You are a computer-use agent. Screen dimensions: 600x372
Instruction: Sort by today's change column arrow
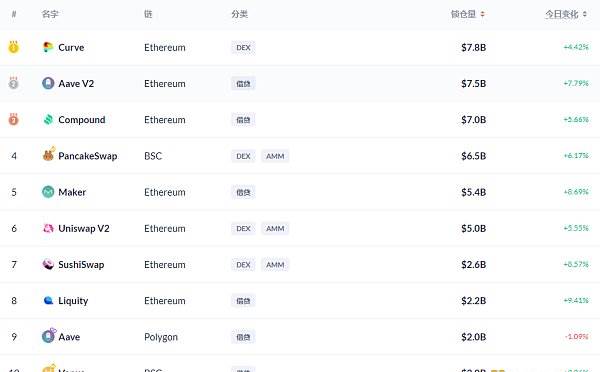pyautogui.click(x=585, y=14)
